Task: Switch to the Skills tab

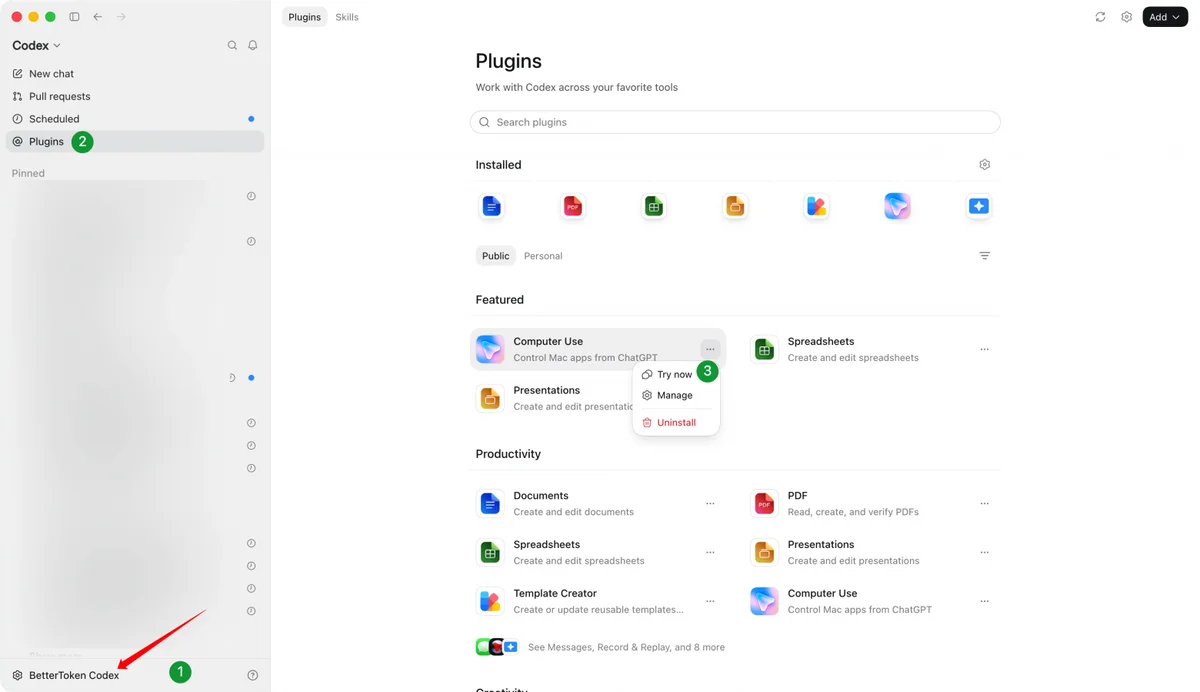Action: click(347, 17)
